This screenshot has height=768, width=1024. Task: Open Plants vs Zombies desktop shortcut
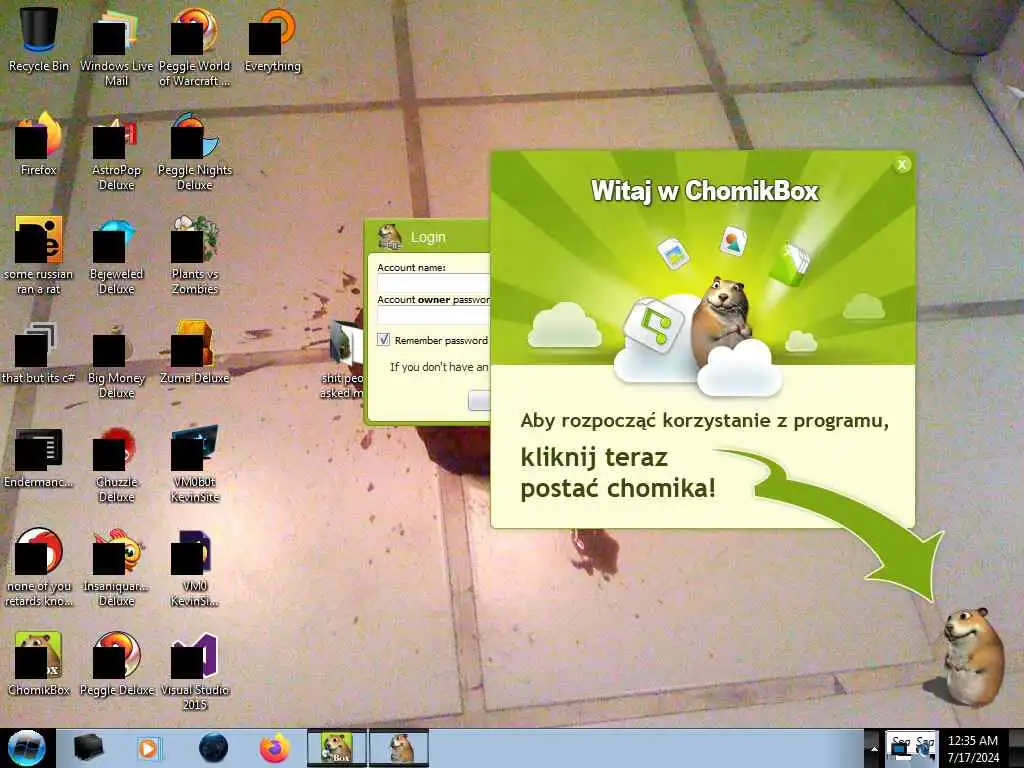pyautogui.click(x=195, y=256)
